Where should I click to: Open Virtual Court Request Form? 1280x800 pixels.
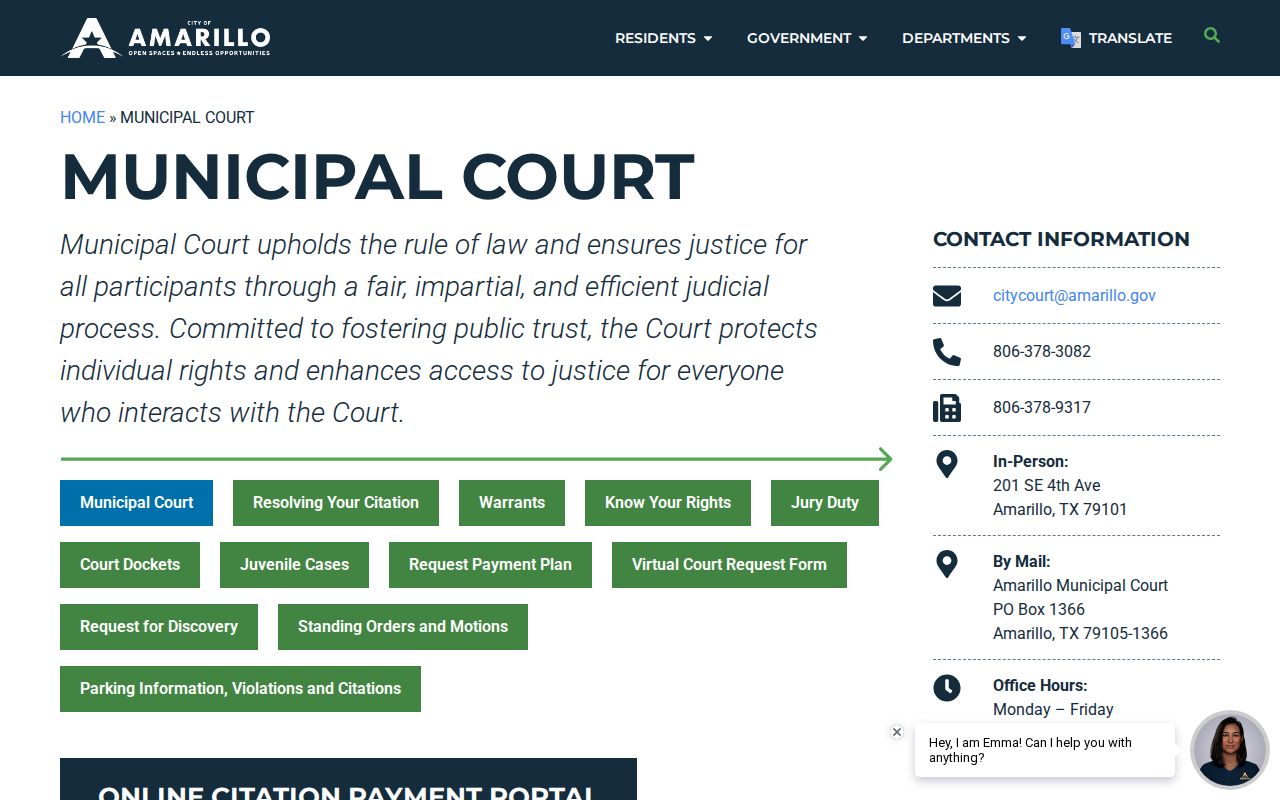tap(729, 565)
